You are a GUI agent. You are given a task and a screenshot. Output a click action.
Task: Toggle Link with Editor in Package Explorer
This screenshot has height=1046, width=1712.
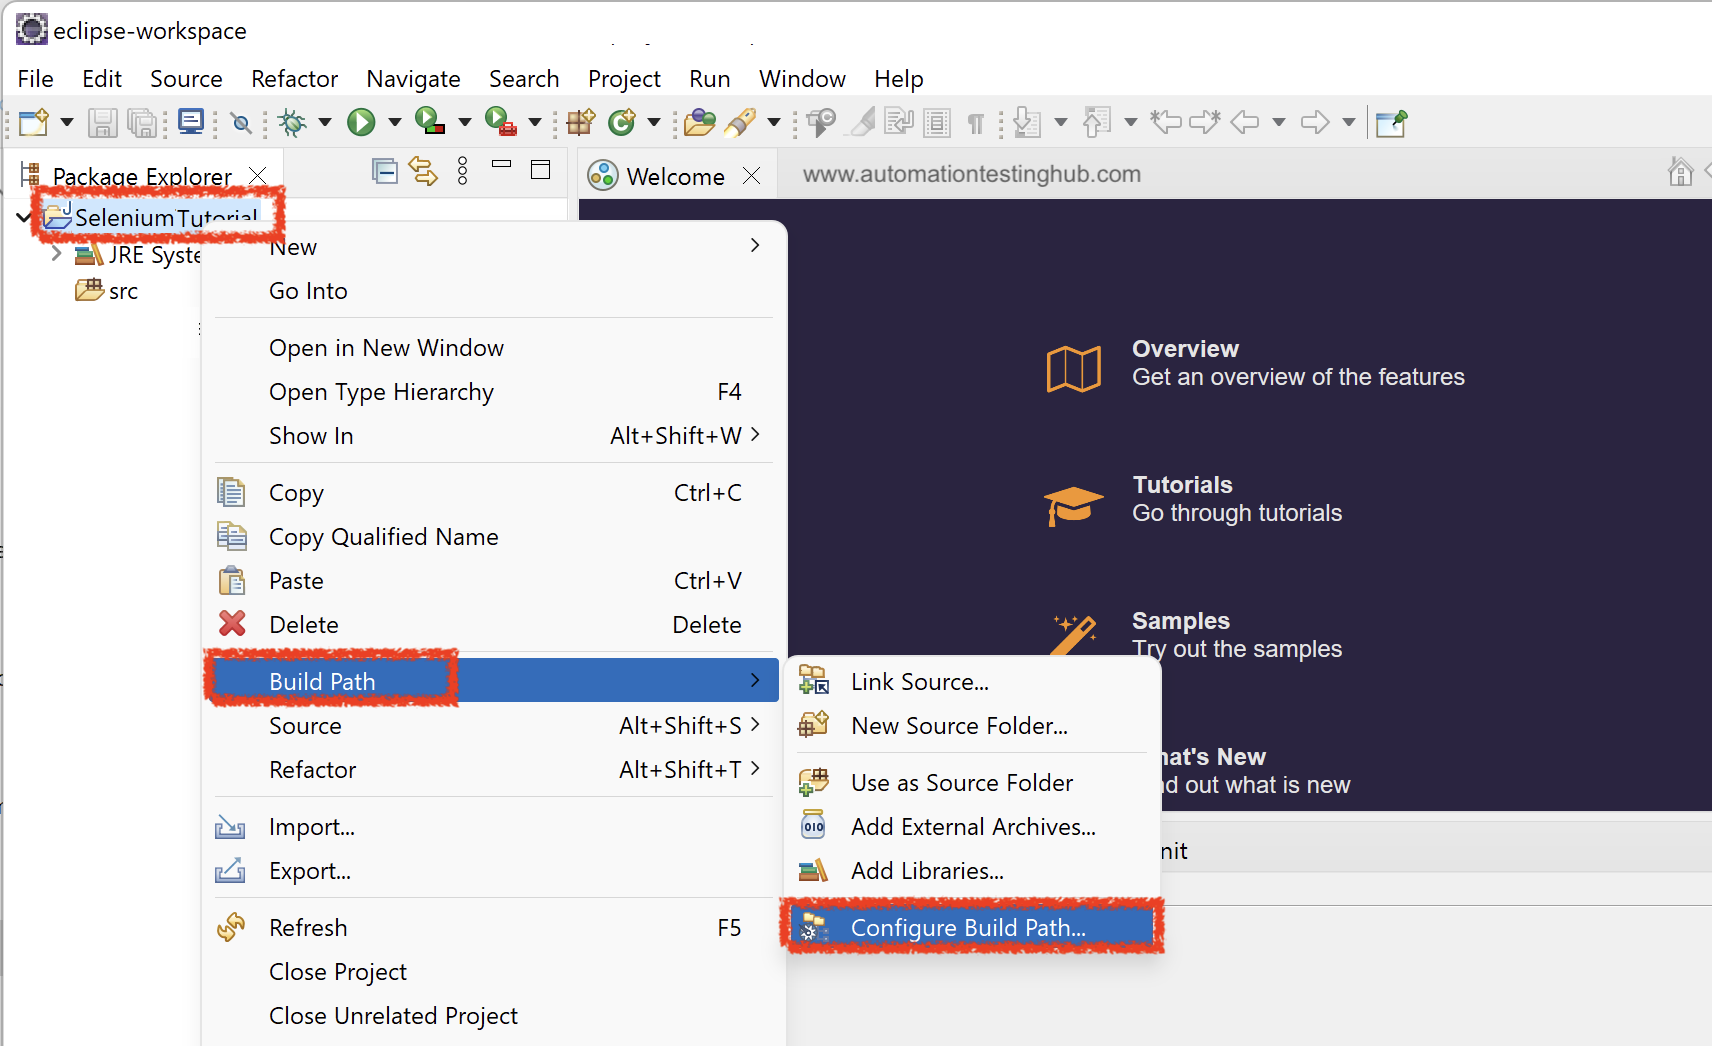point(423,171)
